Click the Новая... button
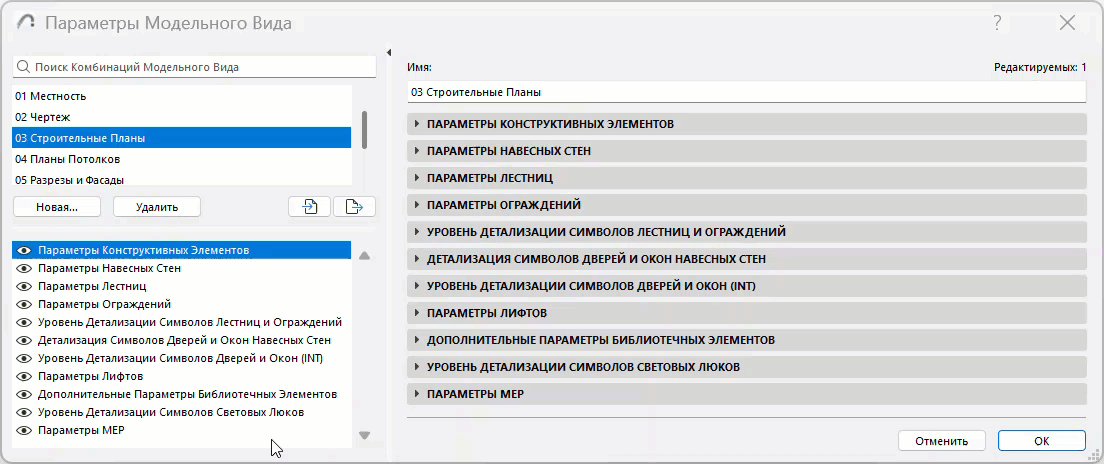The image size is (1104, 464). [x=57, y=207]
